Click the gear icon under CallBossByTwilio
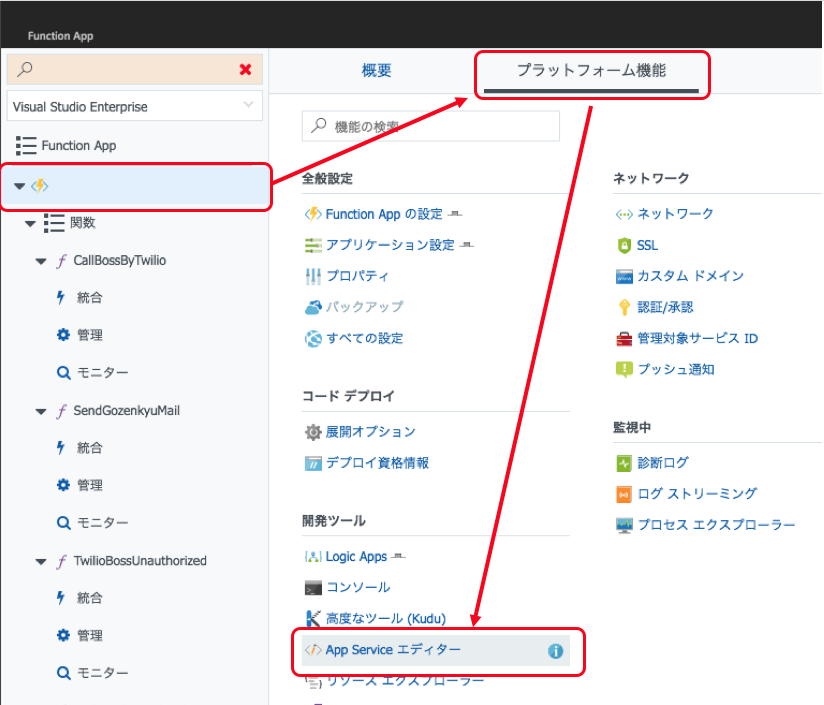The image size is (824, 705). (x=63, y=335)
